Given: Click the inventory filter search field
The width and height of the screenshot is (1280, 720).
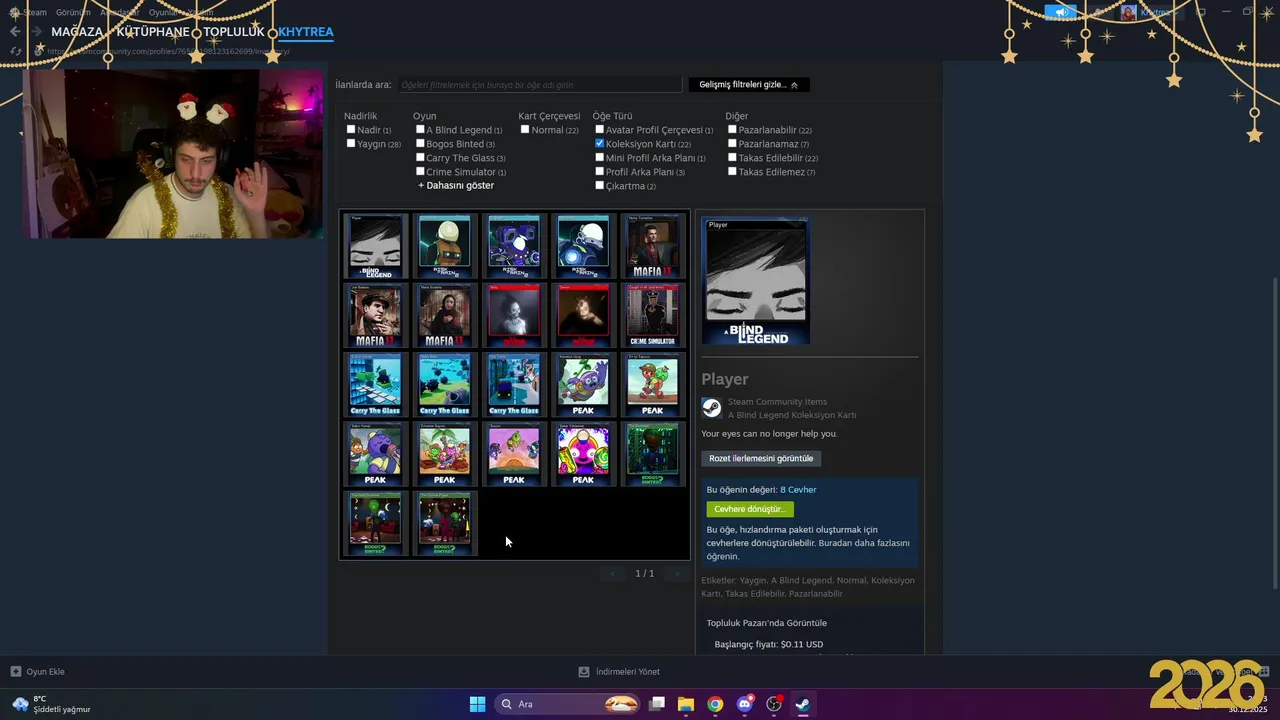Looking at the screenshot, I should coord(539,85).
